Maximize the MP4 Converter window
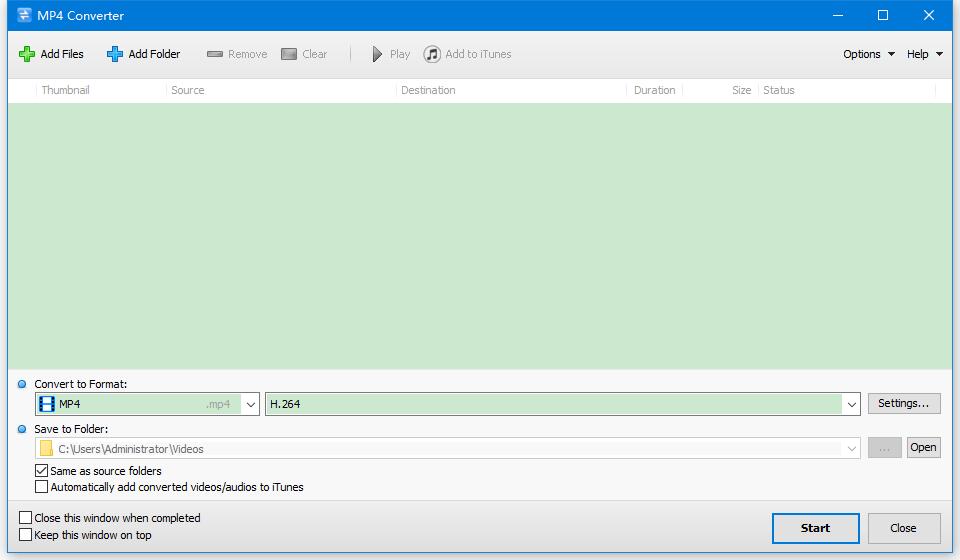960x560 pixels. [883, 15]
